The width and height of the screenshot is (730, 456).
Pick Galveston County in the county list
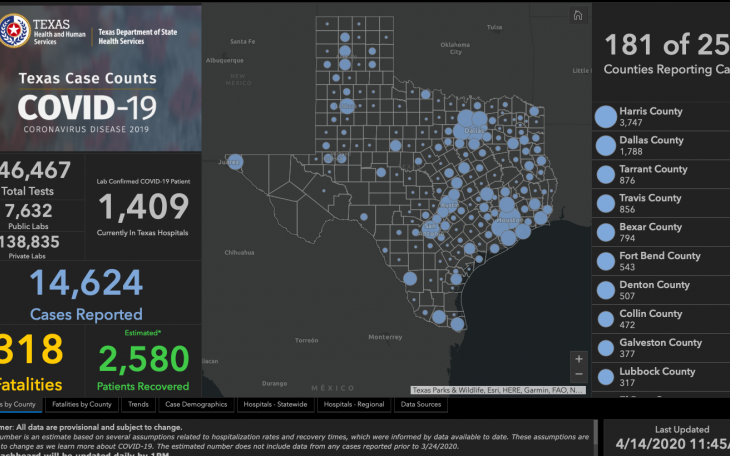(x=660, y=348)
